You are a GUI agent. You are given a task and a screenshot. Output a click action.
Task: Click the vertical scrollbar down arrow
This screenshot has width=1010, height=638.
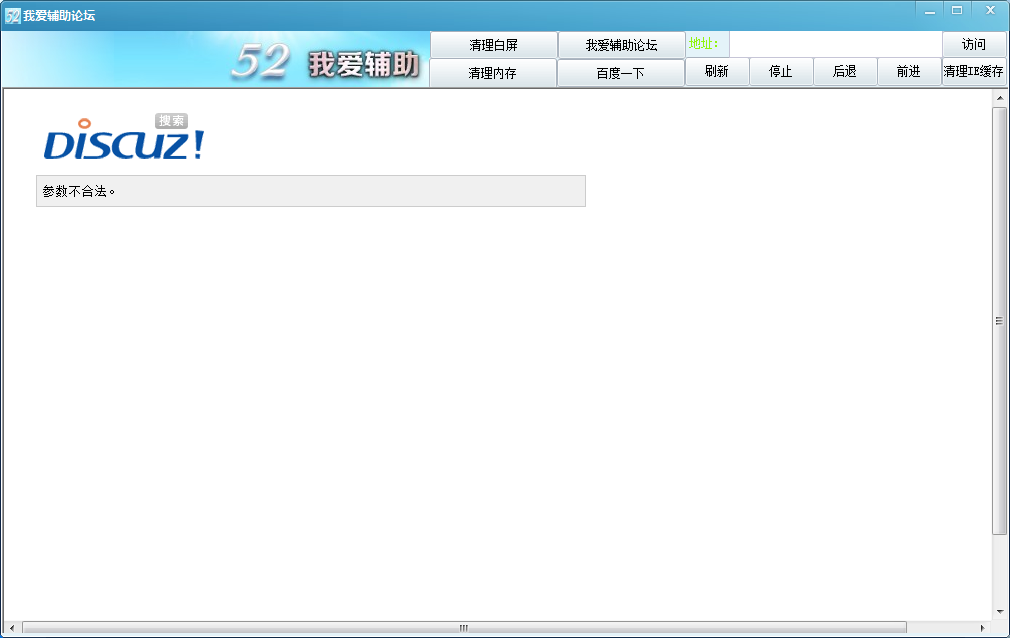pos(1000,612)
